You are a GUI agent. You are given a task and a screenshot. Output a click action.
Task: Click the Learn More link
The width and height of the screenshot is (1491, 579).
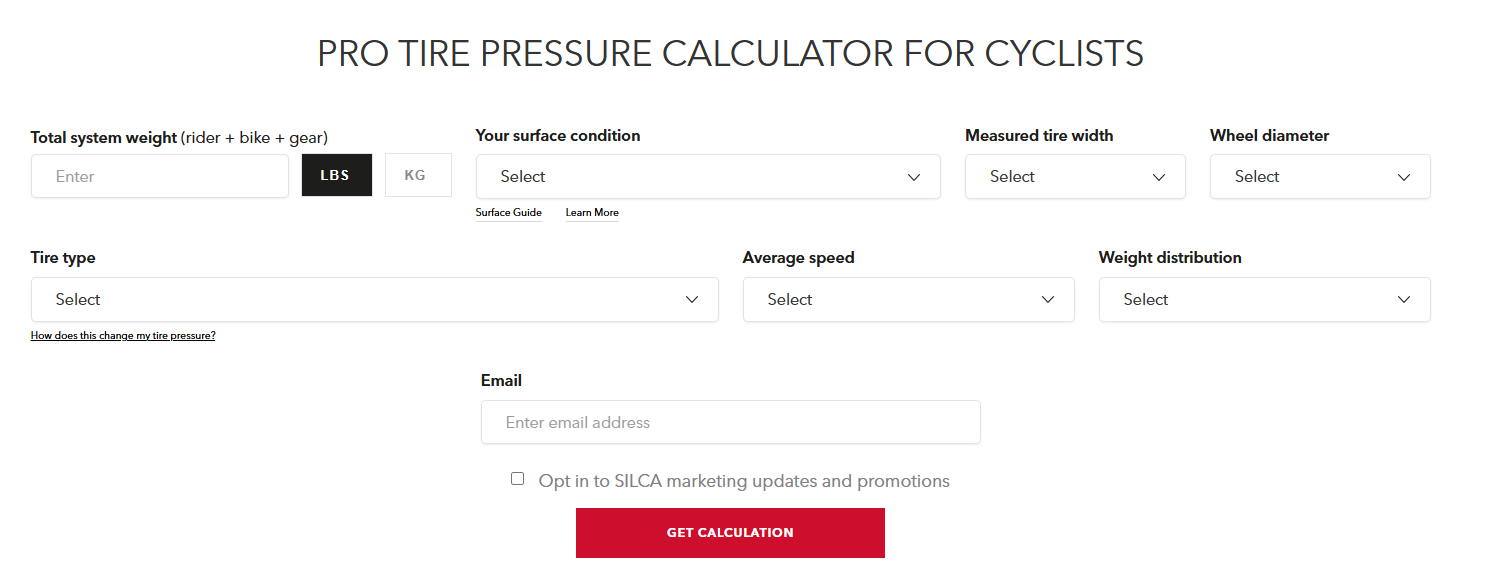(592, 212)
